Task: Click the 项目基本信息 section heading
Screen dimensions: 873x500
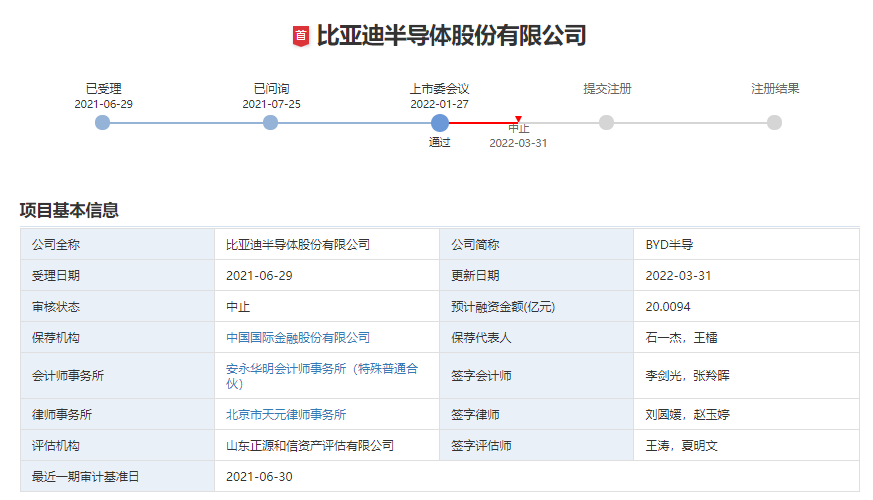Action: (x=69, y=211)
